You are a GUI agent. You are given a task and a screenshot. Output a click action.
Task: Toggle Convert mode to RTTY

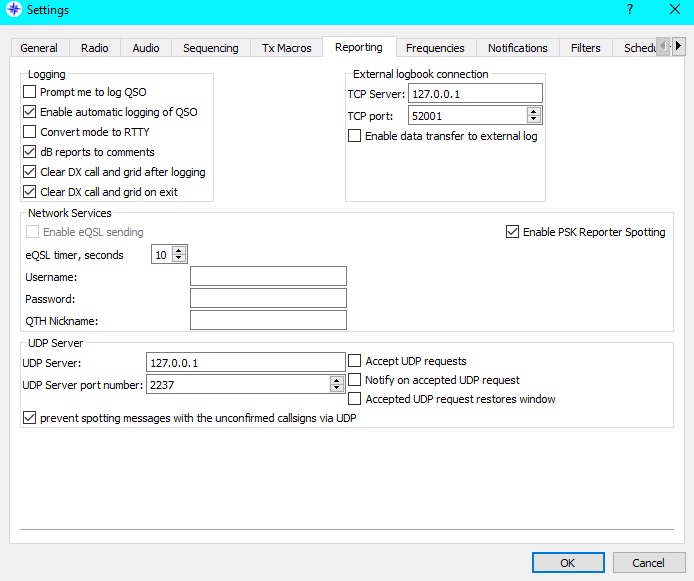pos(29,132)
